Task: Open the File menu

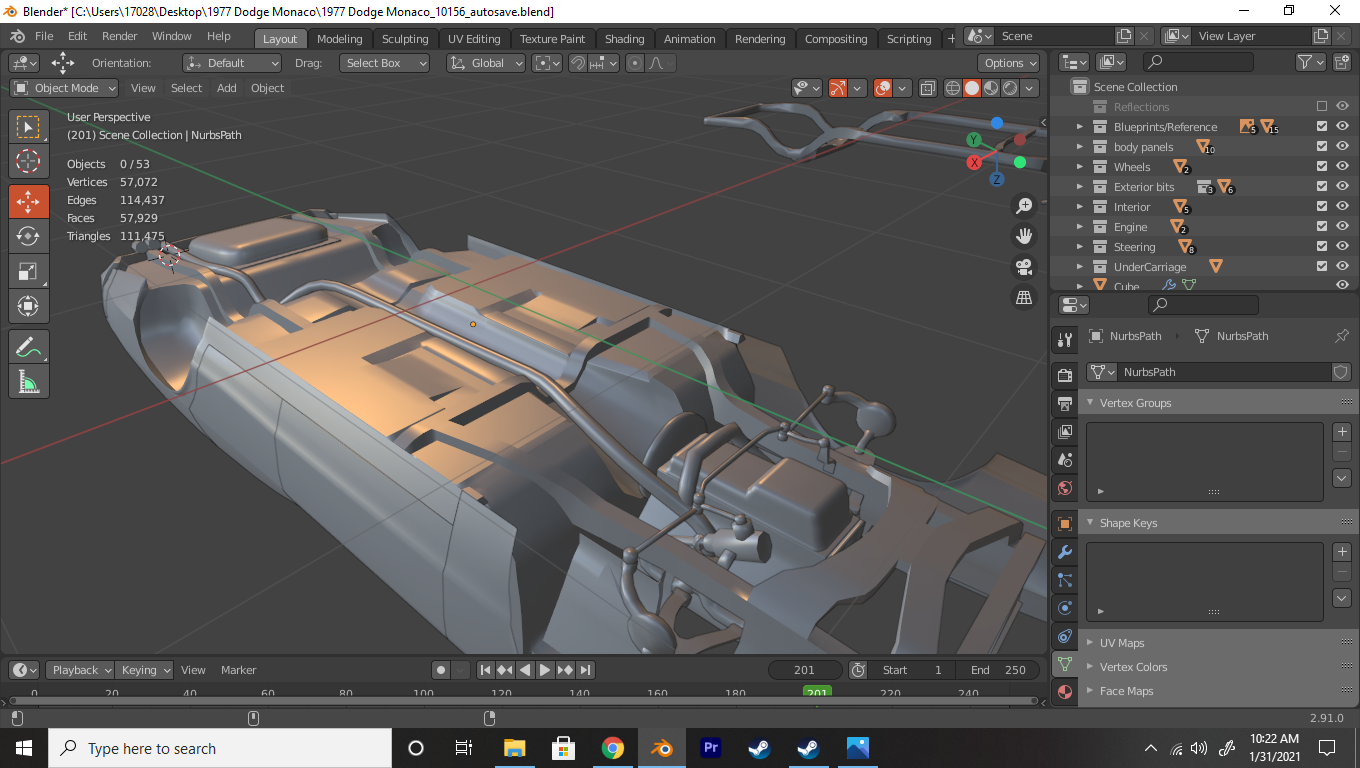Action: 44,36
